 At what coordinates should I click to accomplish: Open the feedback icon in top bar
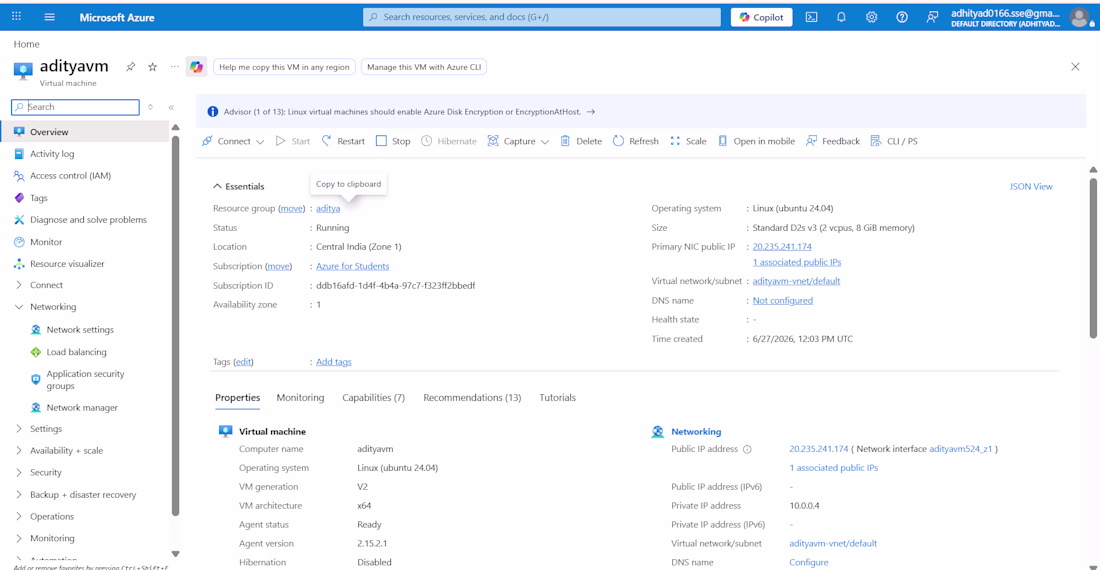[x=932, y=17]
